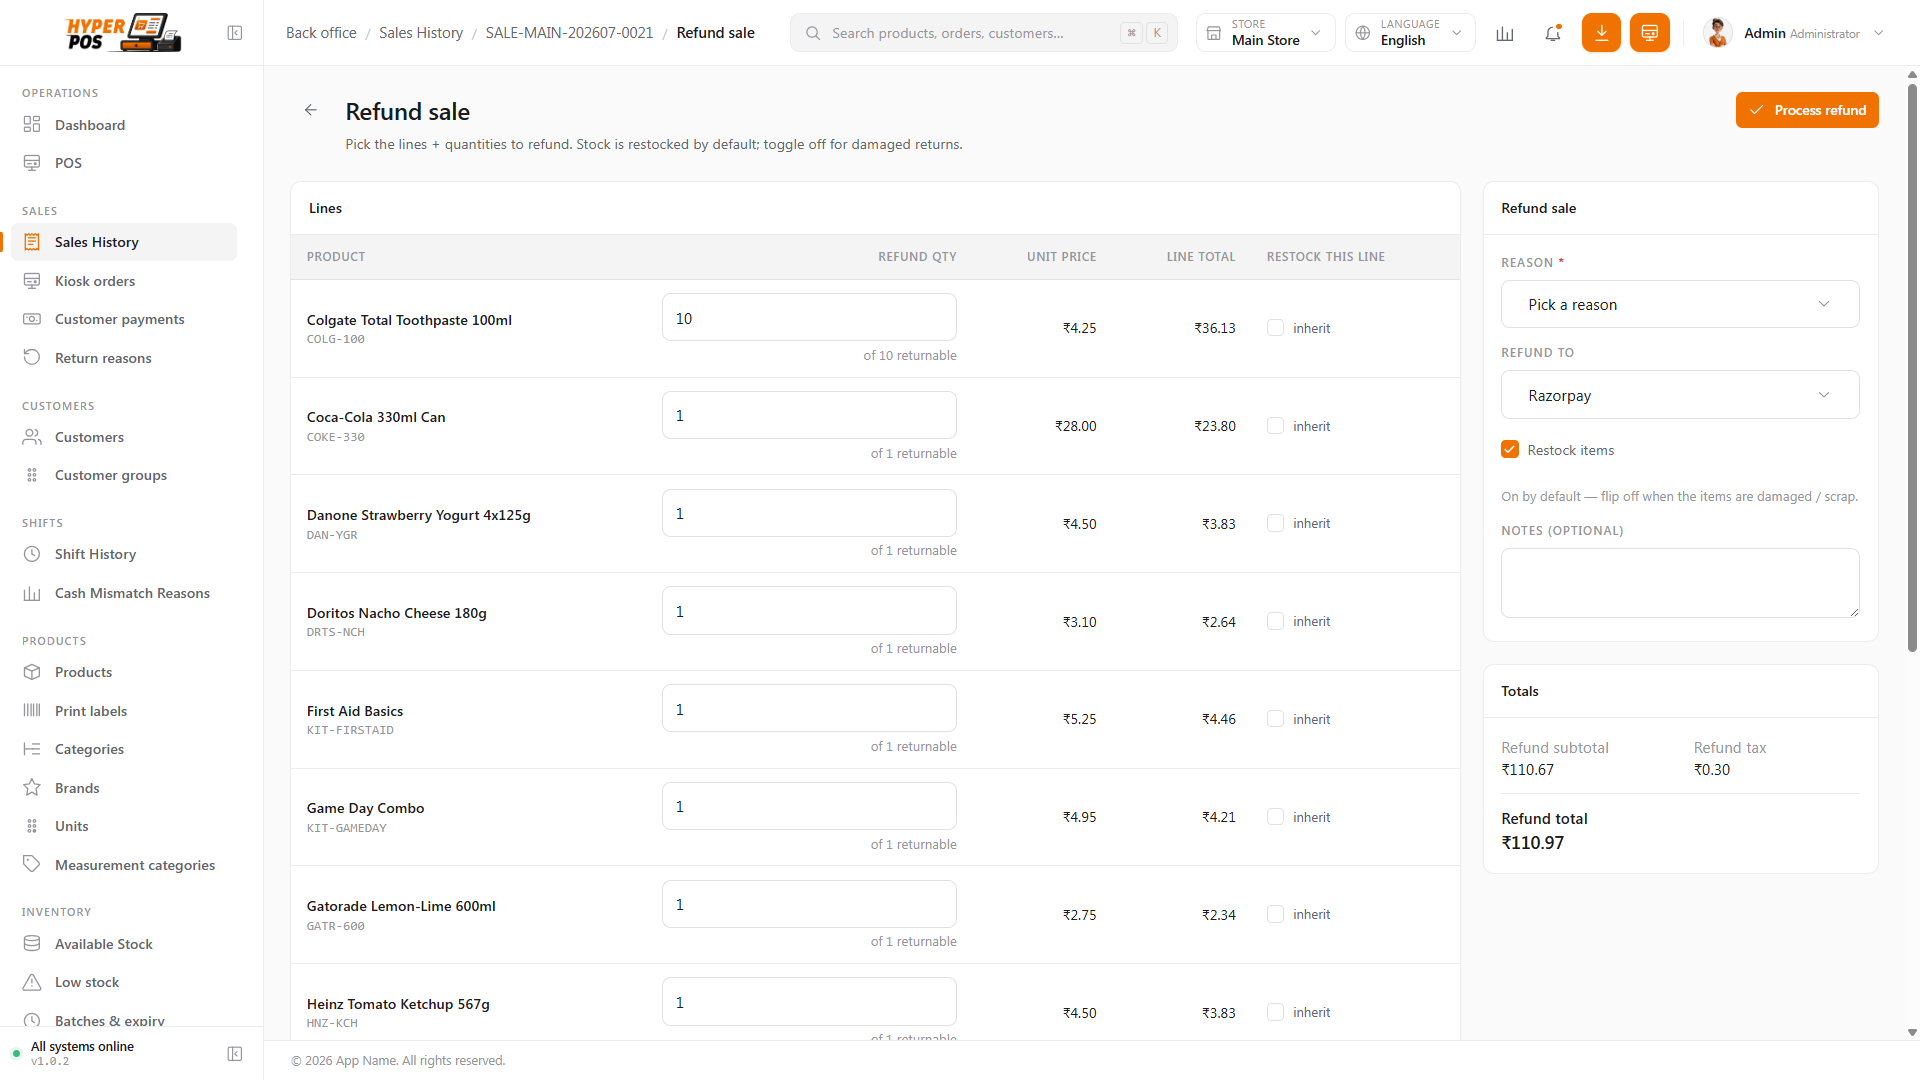Open Available Stock in sidebar

pyautogui.click(x=124, y=944)
